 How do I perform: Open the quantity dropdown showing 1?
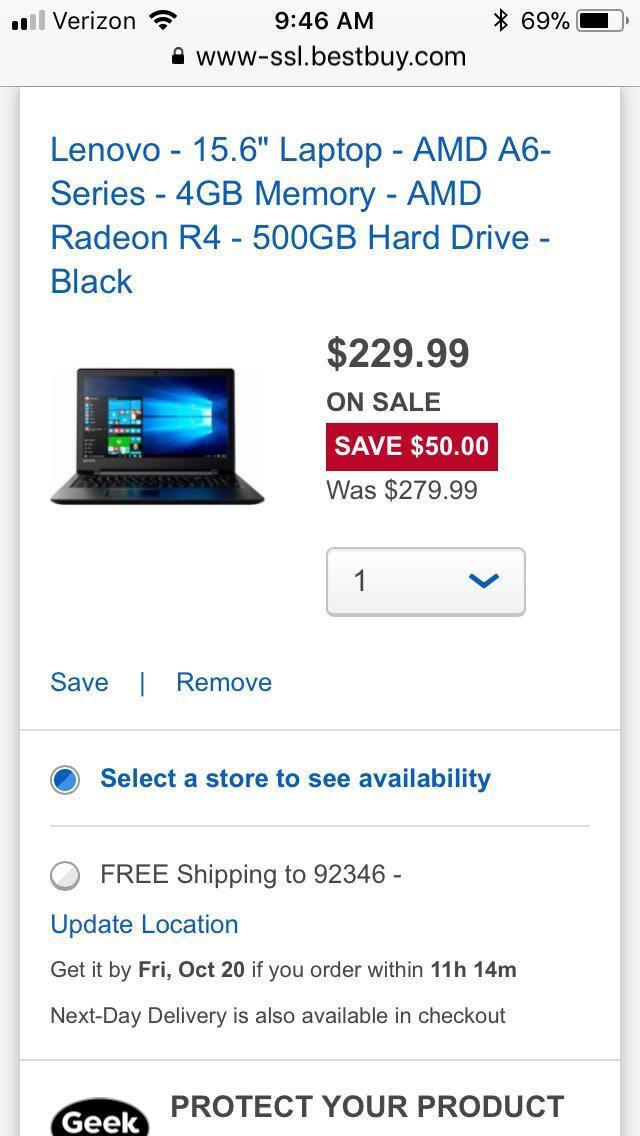(425, 582)
